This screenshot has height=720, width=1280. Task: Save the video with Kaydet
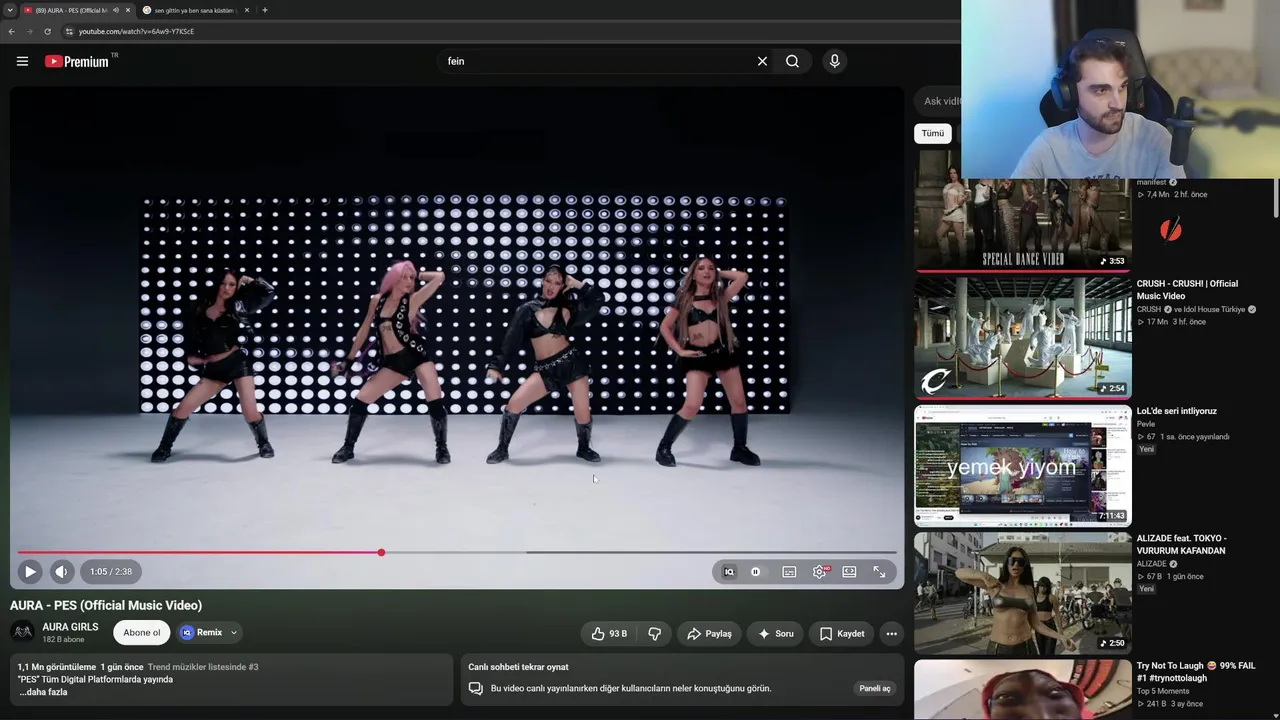[x=841, y=633]
